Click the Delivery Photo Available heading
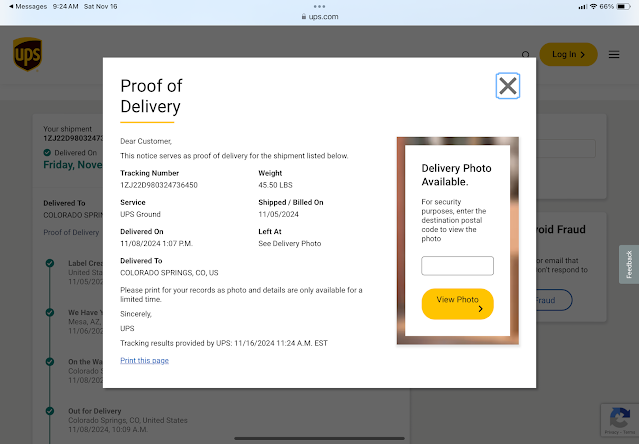 tap(456, 175)
